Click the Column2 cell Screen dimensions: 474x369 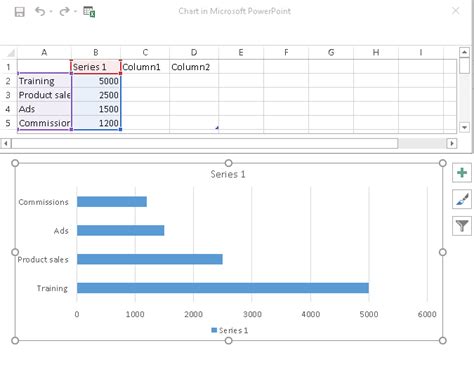pyautogui.click(x=194, y=67)
